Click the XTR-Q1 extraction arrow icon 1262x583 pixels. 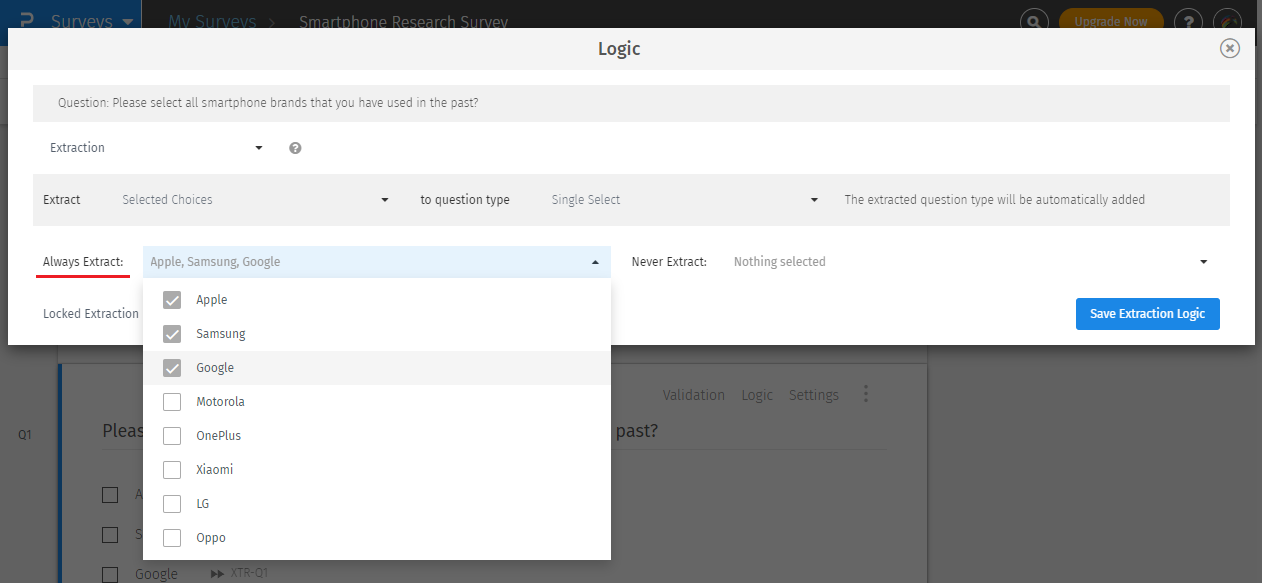217,574
